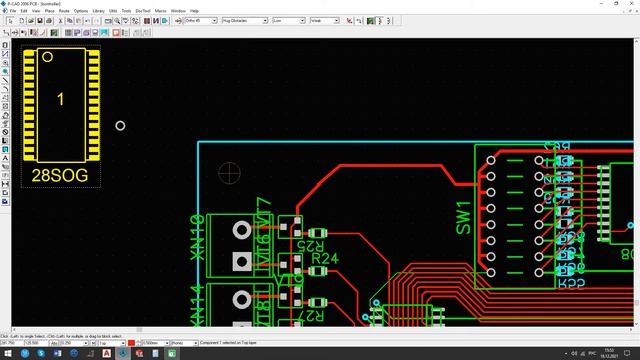Viewport: 640px width, 360px height.
Task: Click the horizontal scrollbar thumb below canvas
Action: [x=139, y=330]
